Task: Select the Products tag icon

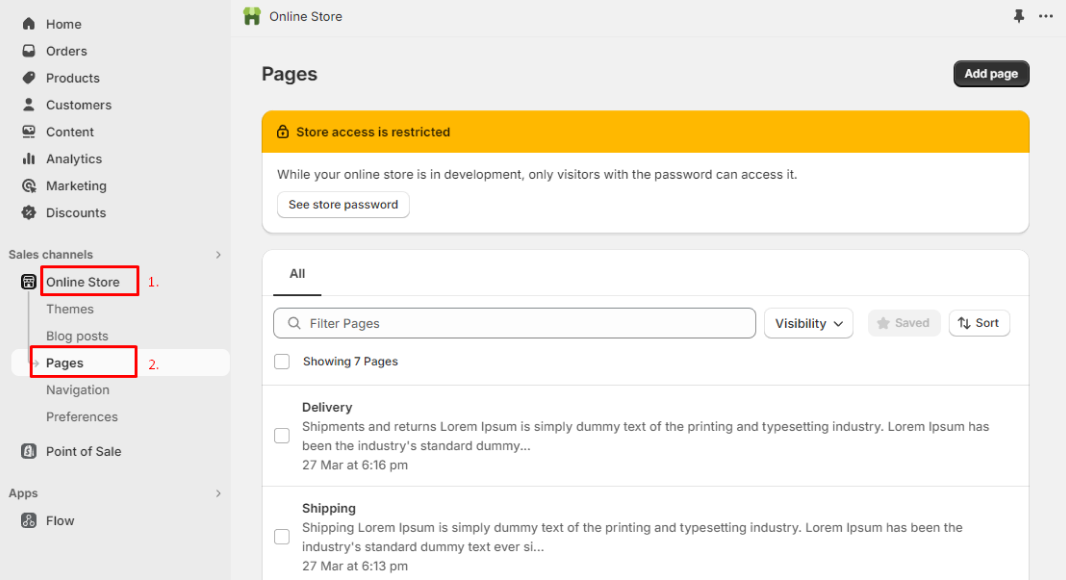Action: click(x=29, y=78)
